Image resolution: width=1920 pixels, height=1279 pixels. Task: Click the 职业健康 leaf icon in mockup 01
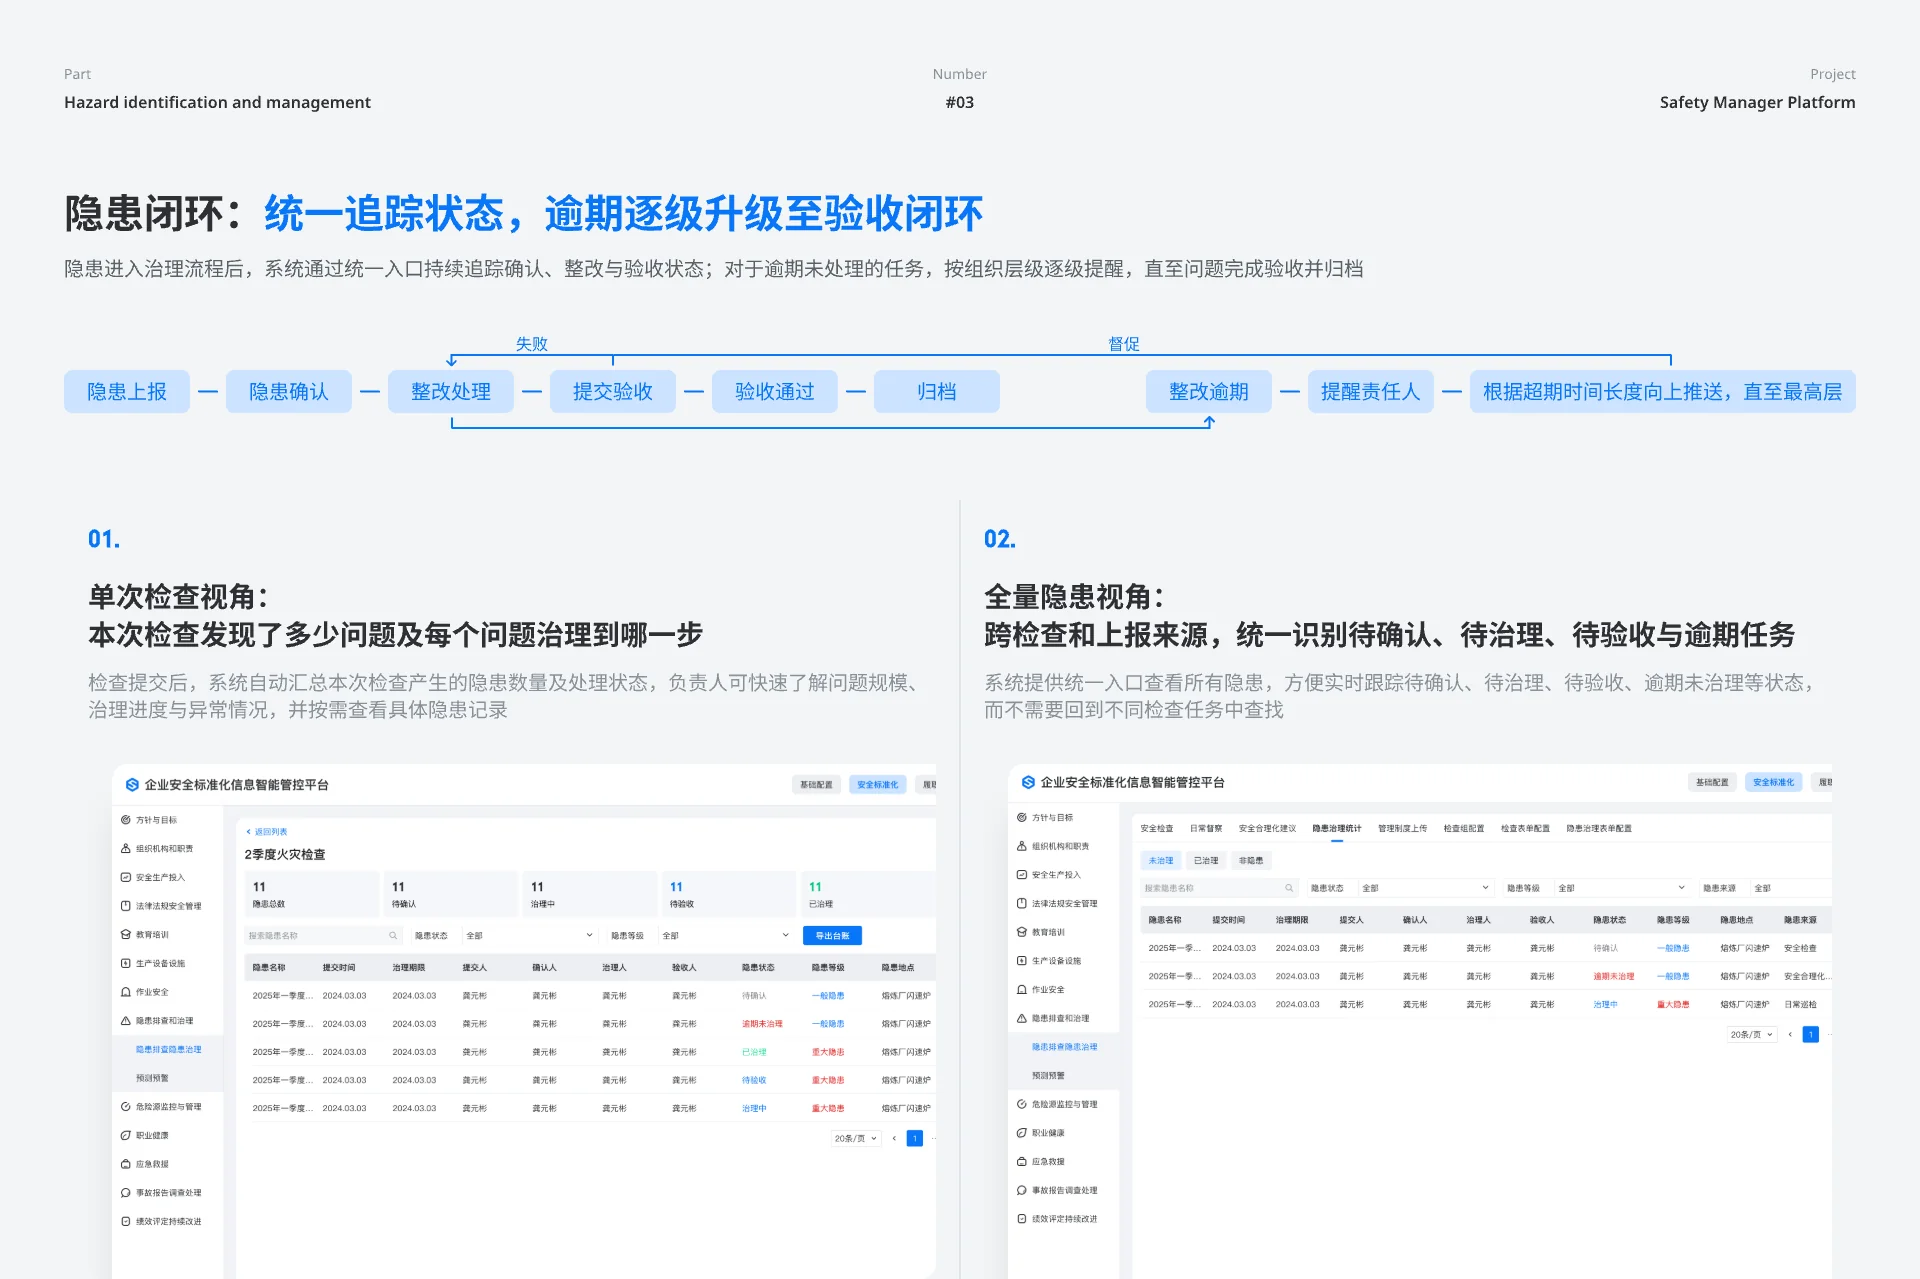(126, 1135)
